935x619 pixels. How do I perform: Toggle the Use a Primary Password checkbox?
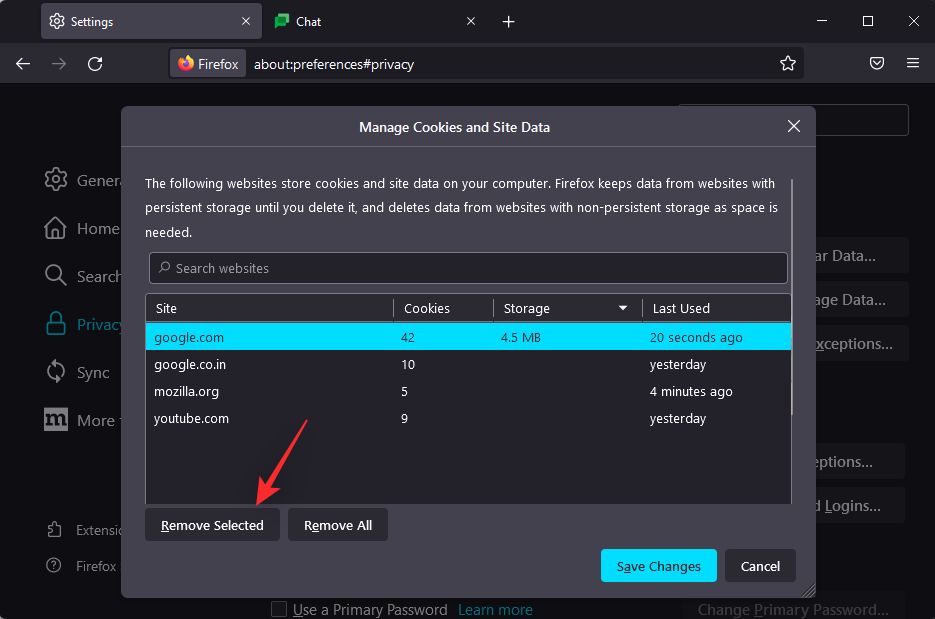280,609
